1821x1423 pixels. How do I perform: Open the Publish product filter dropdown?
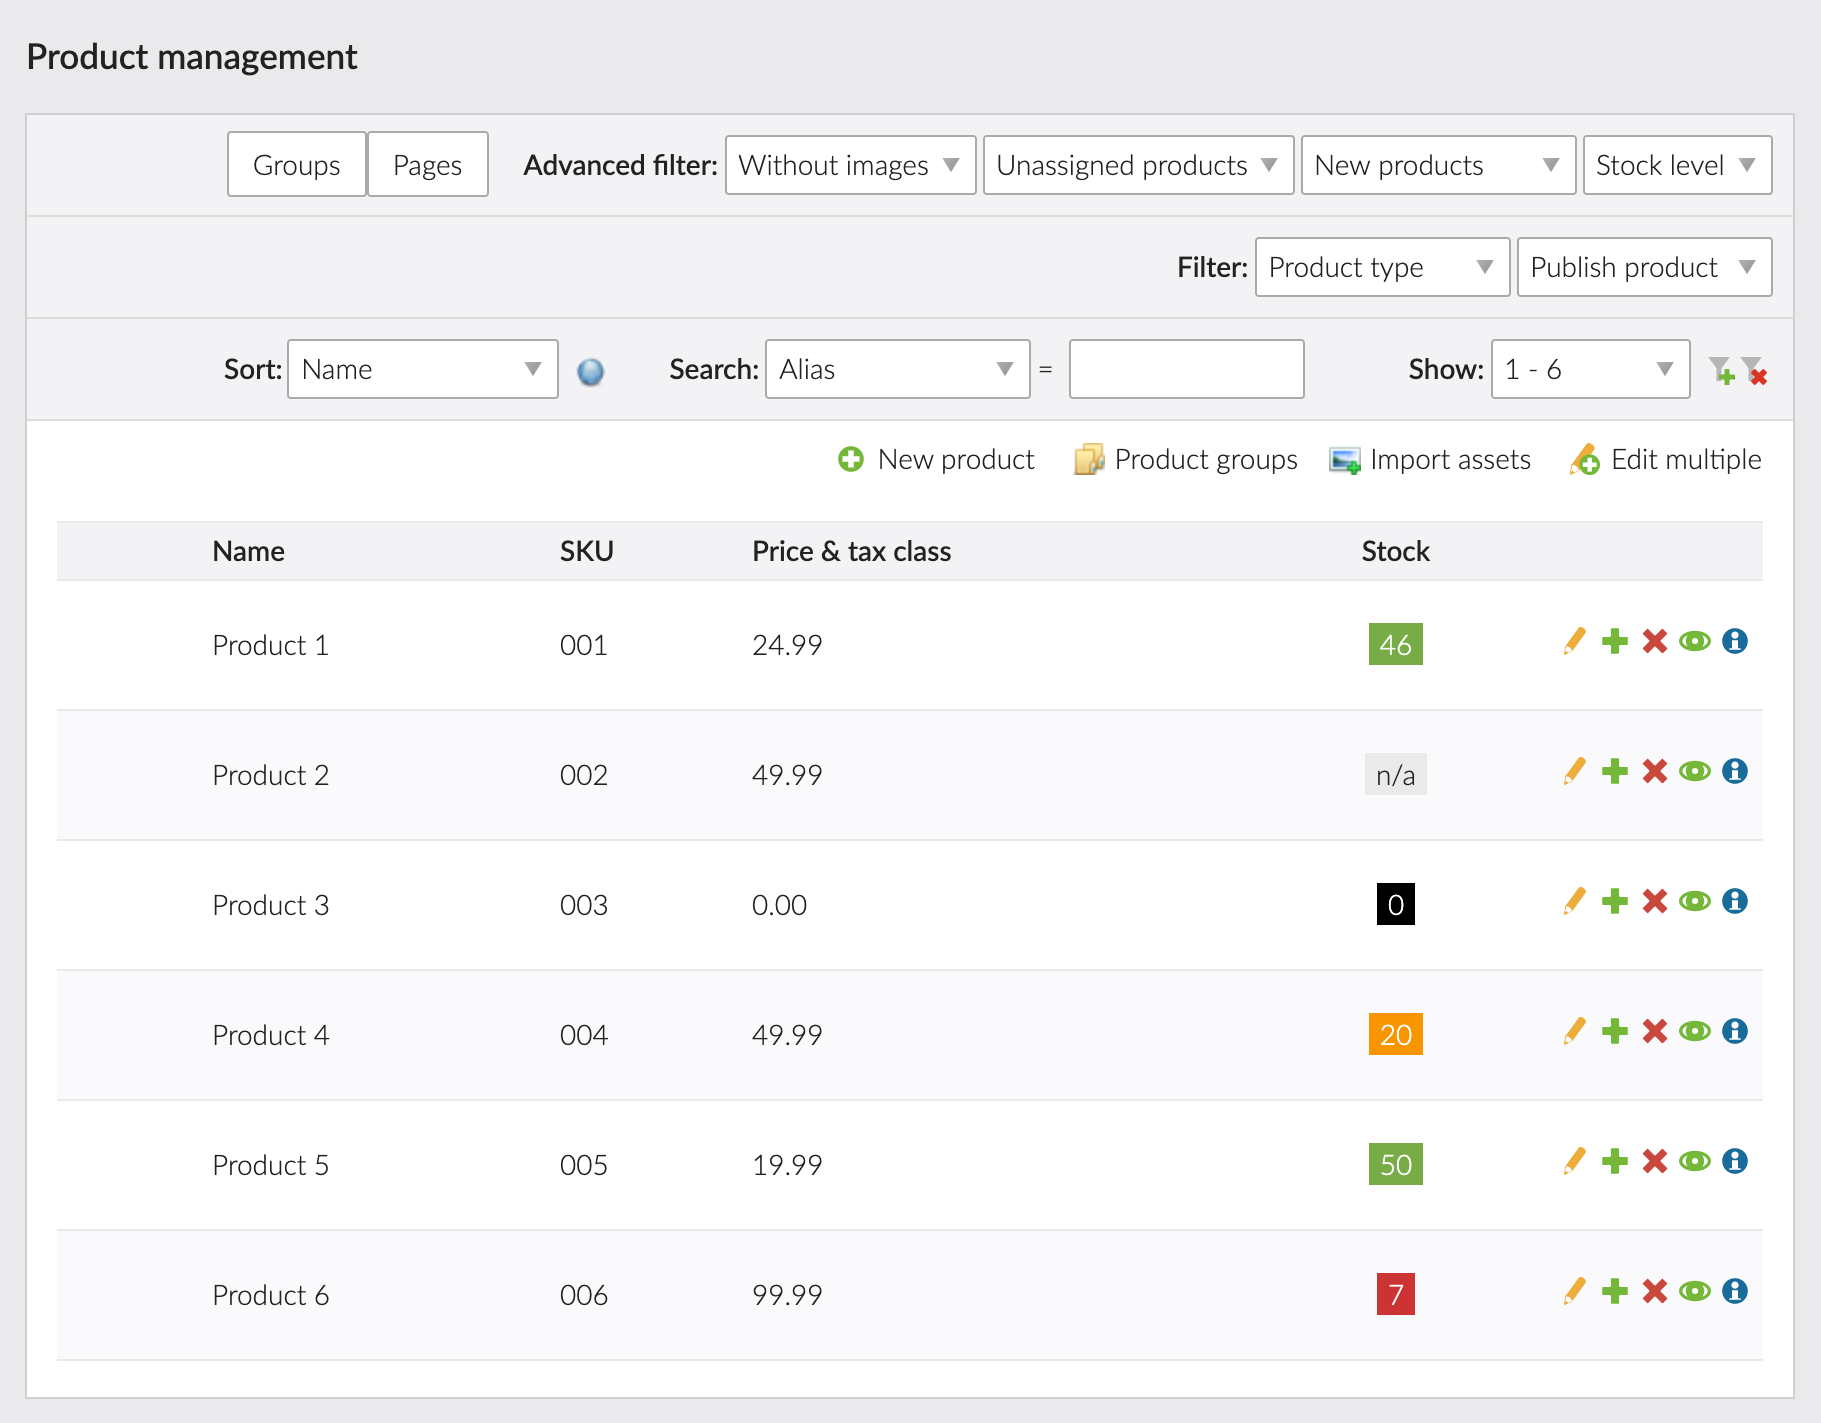tap(1643, 267)
